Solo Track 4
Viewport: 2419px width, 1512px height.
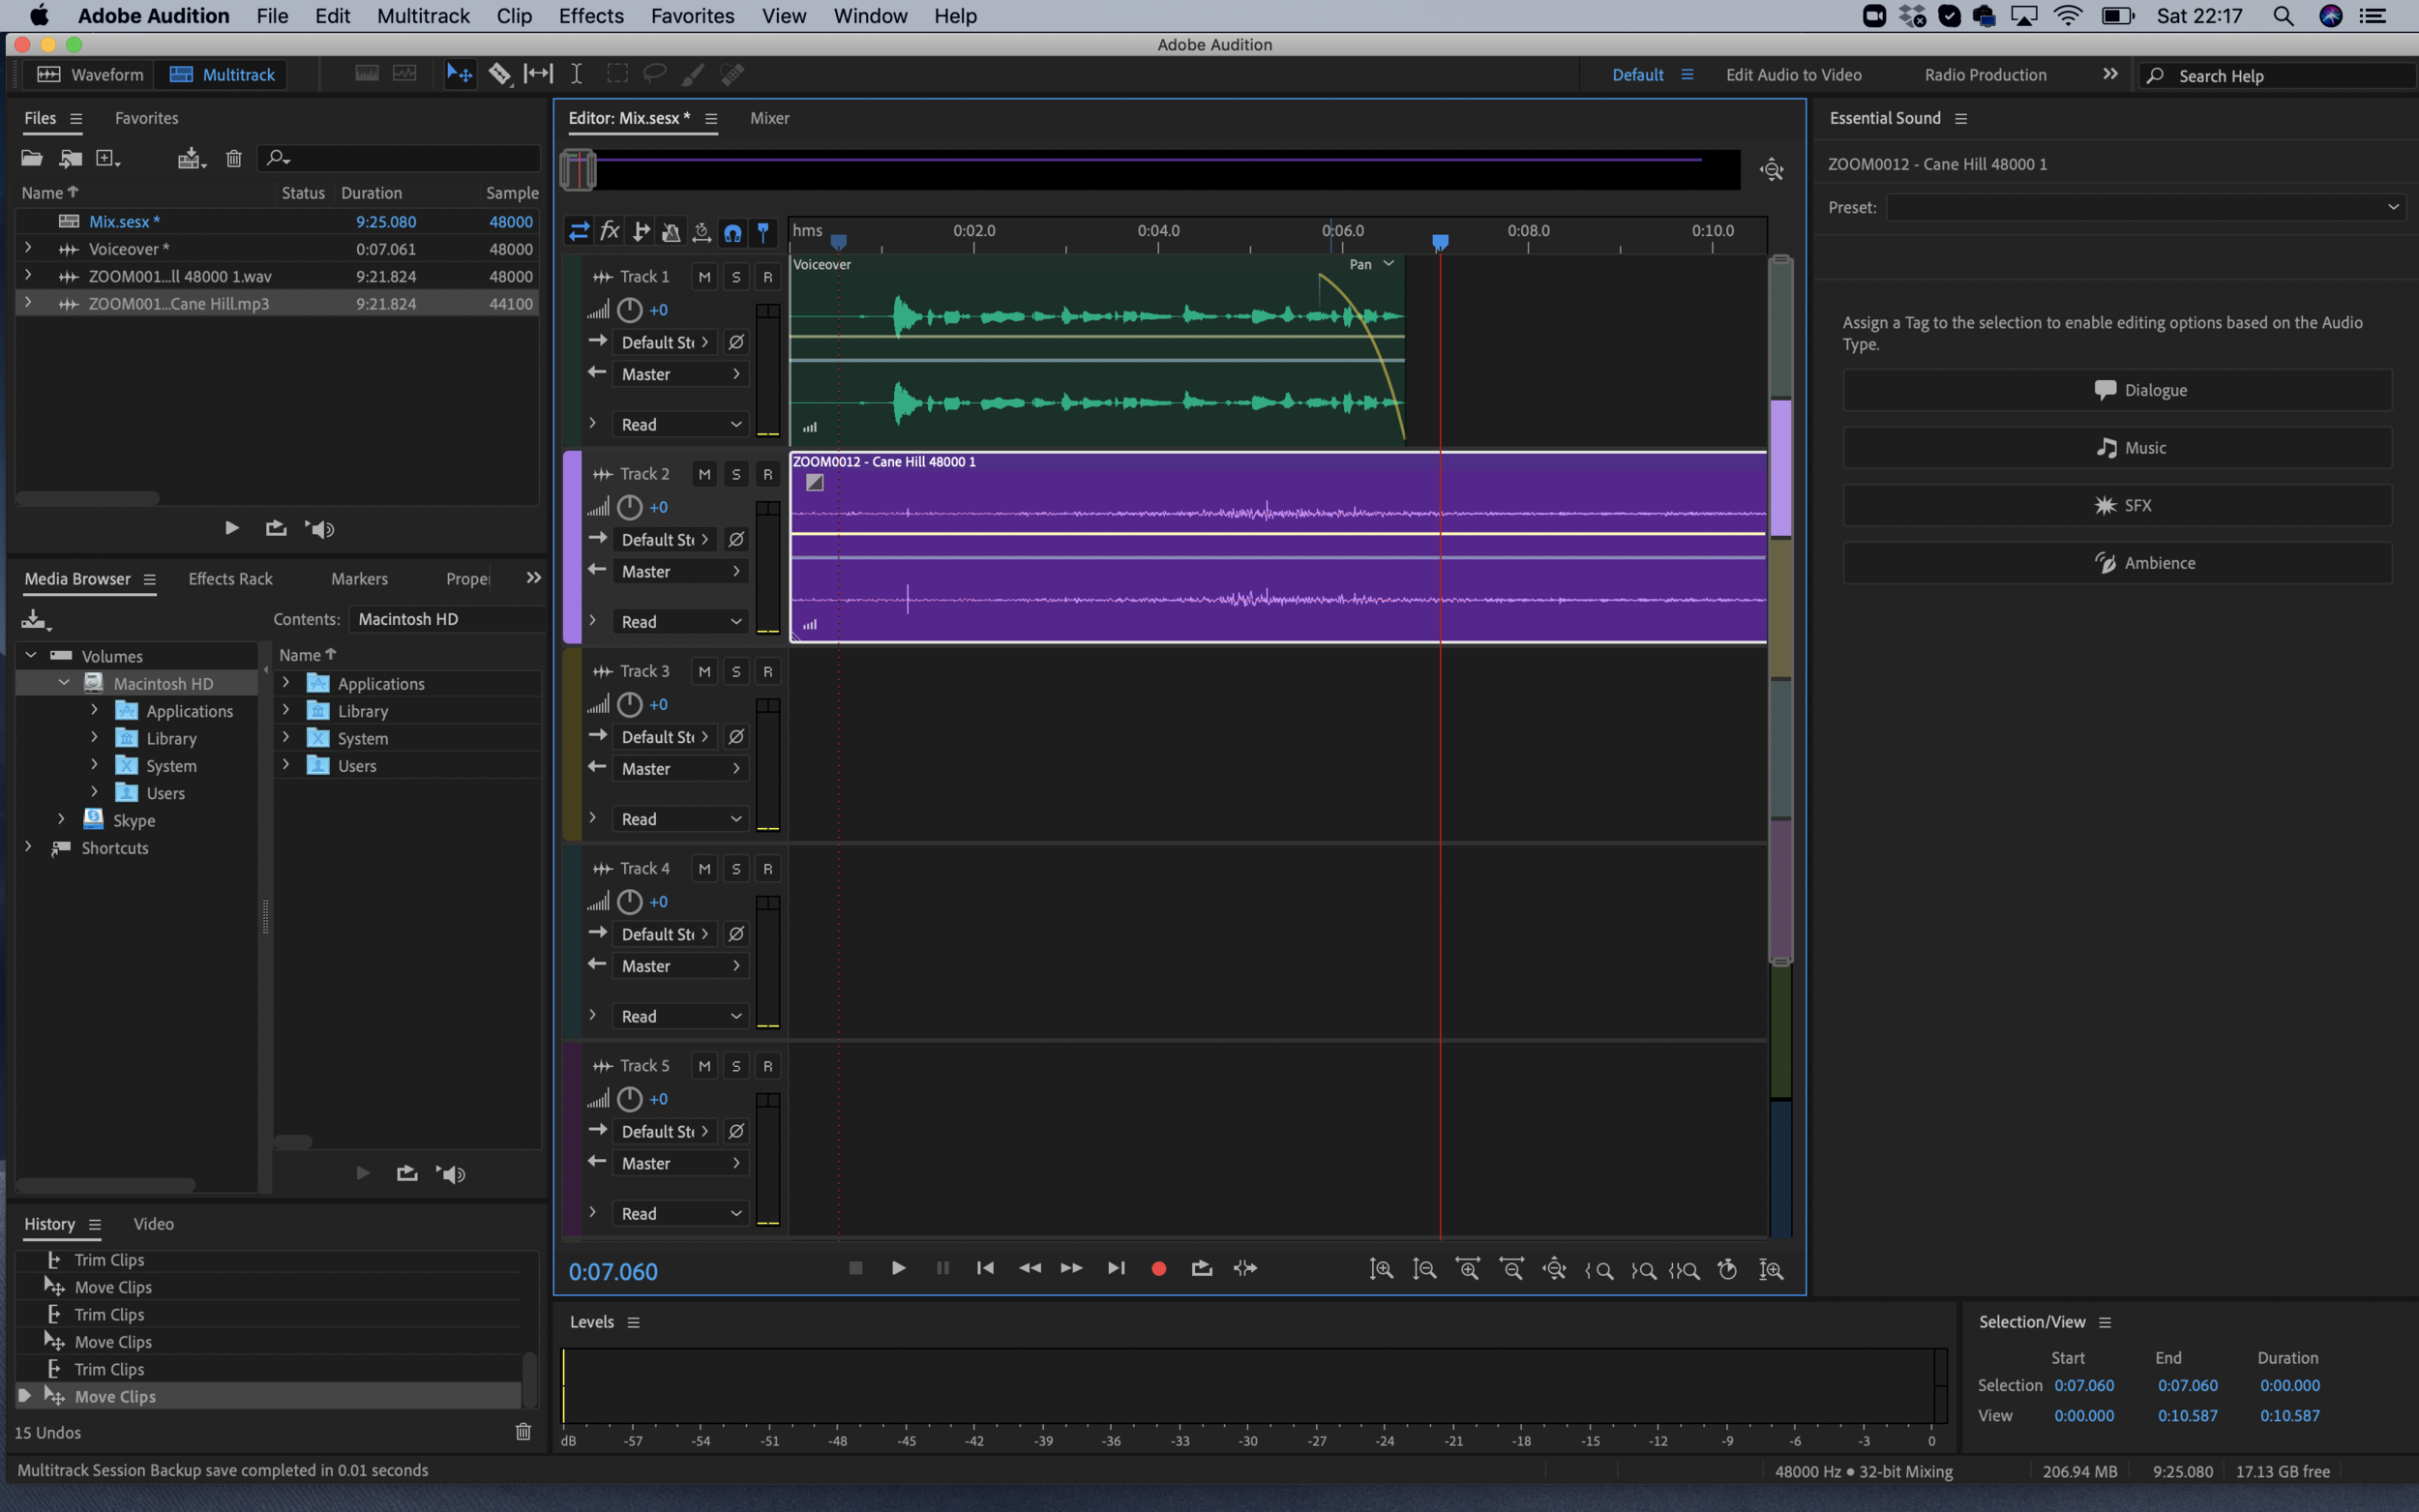coord(736,869)
